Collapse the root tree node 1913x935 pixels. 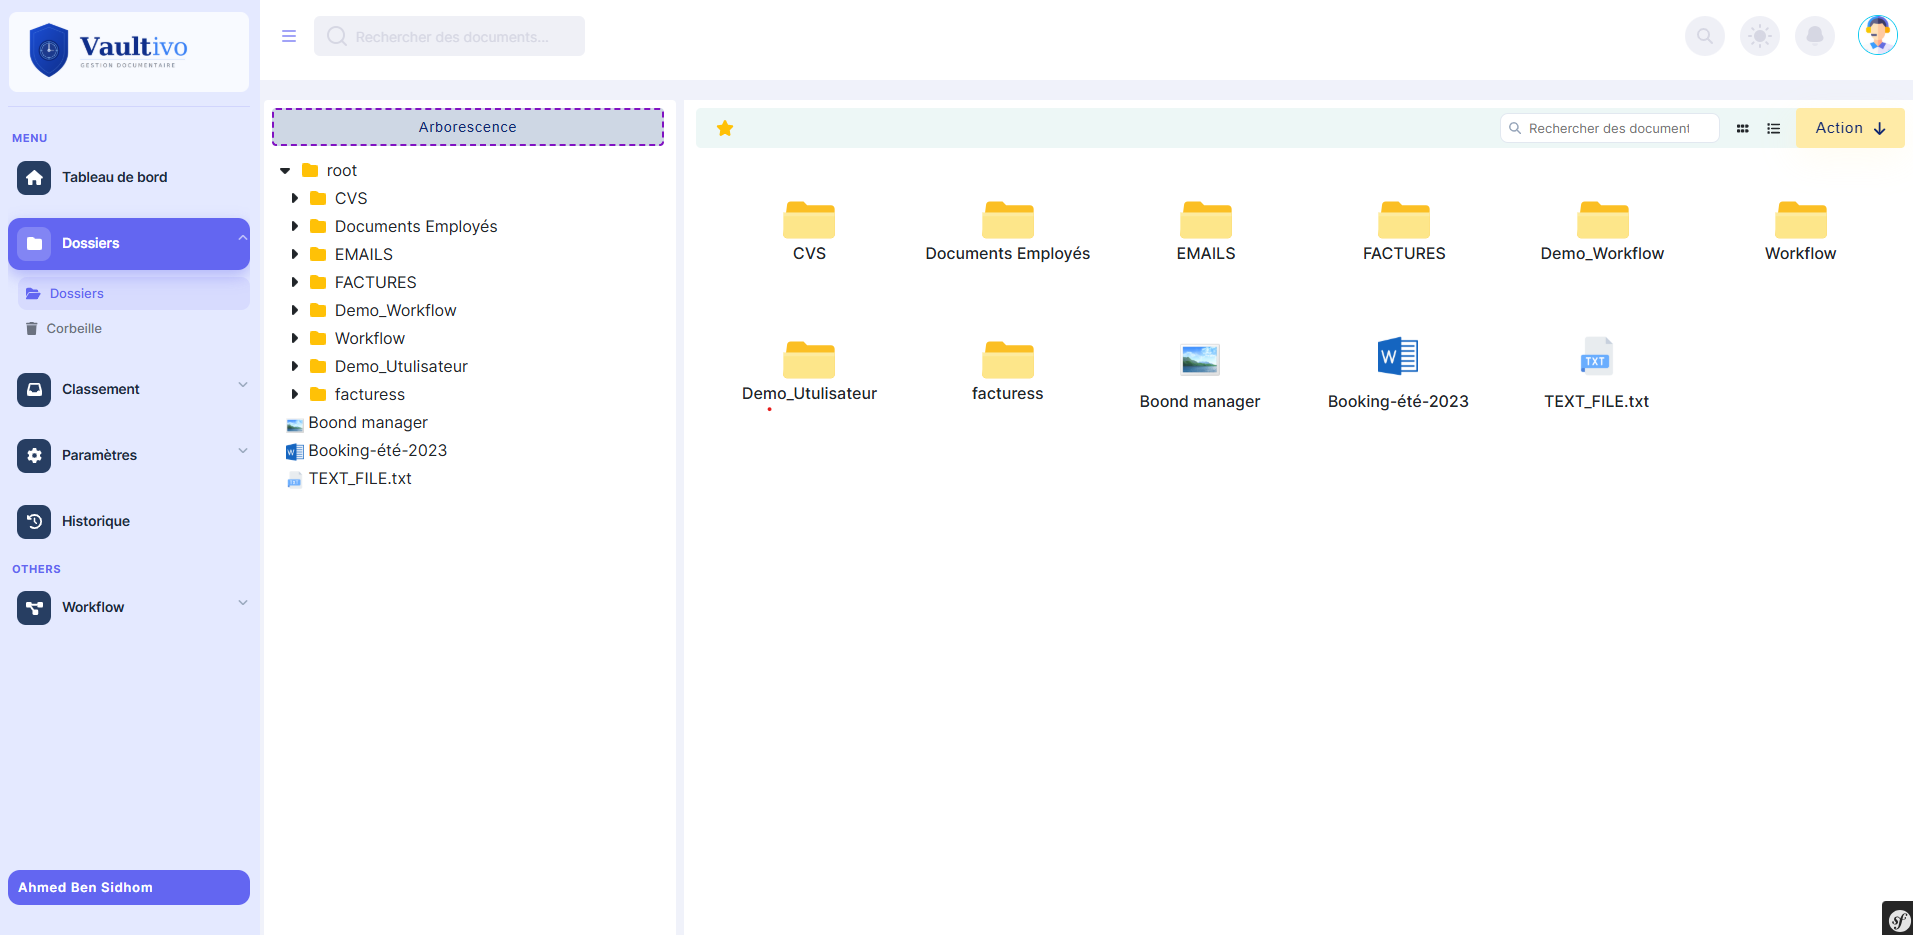(x=285, y=171)
